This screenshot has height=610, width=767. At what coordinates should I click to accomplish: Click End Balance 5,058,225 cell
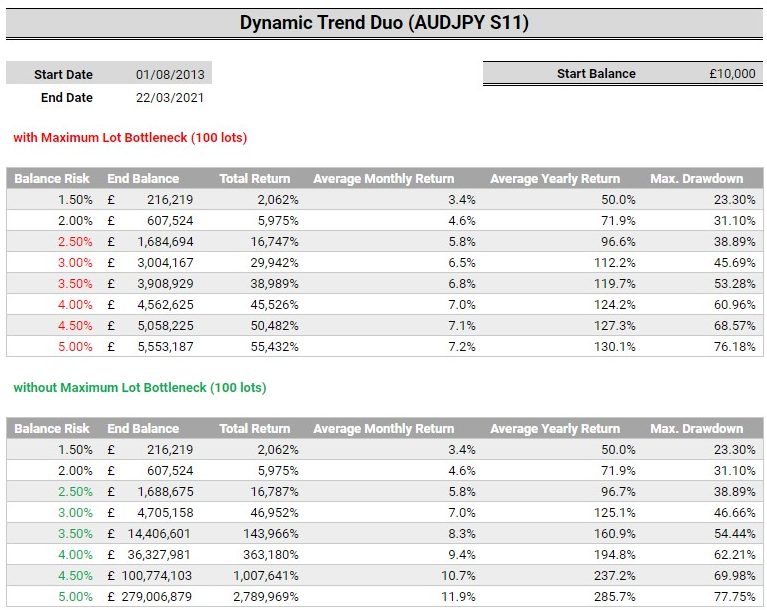[x=165, y=326]
